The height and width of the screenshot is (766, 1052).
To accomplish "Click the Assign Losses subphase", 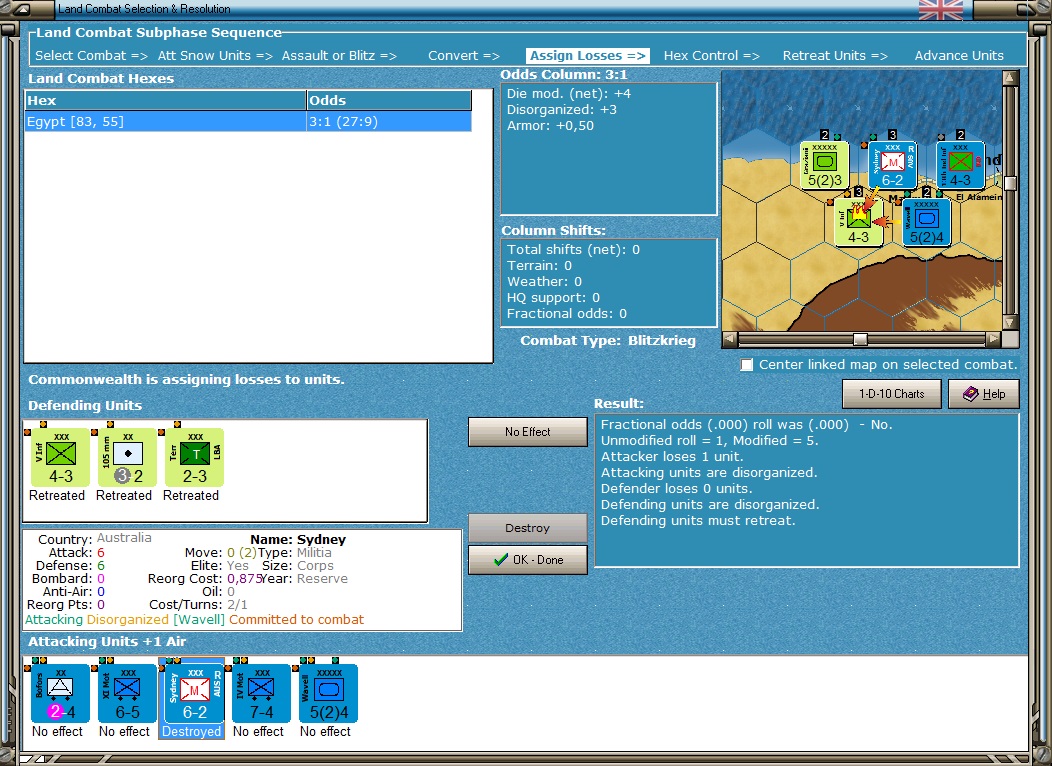I will [x=588, y=56].
